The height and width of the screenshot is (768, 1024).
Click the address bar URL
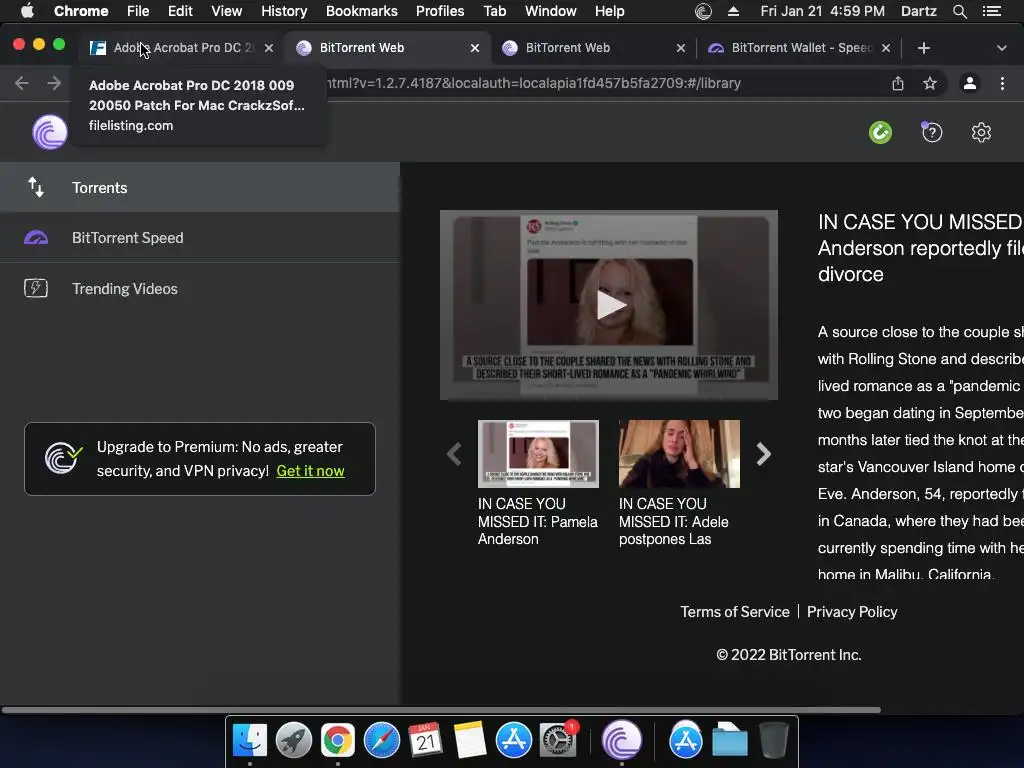pos(534,83)
